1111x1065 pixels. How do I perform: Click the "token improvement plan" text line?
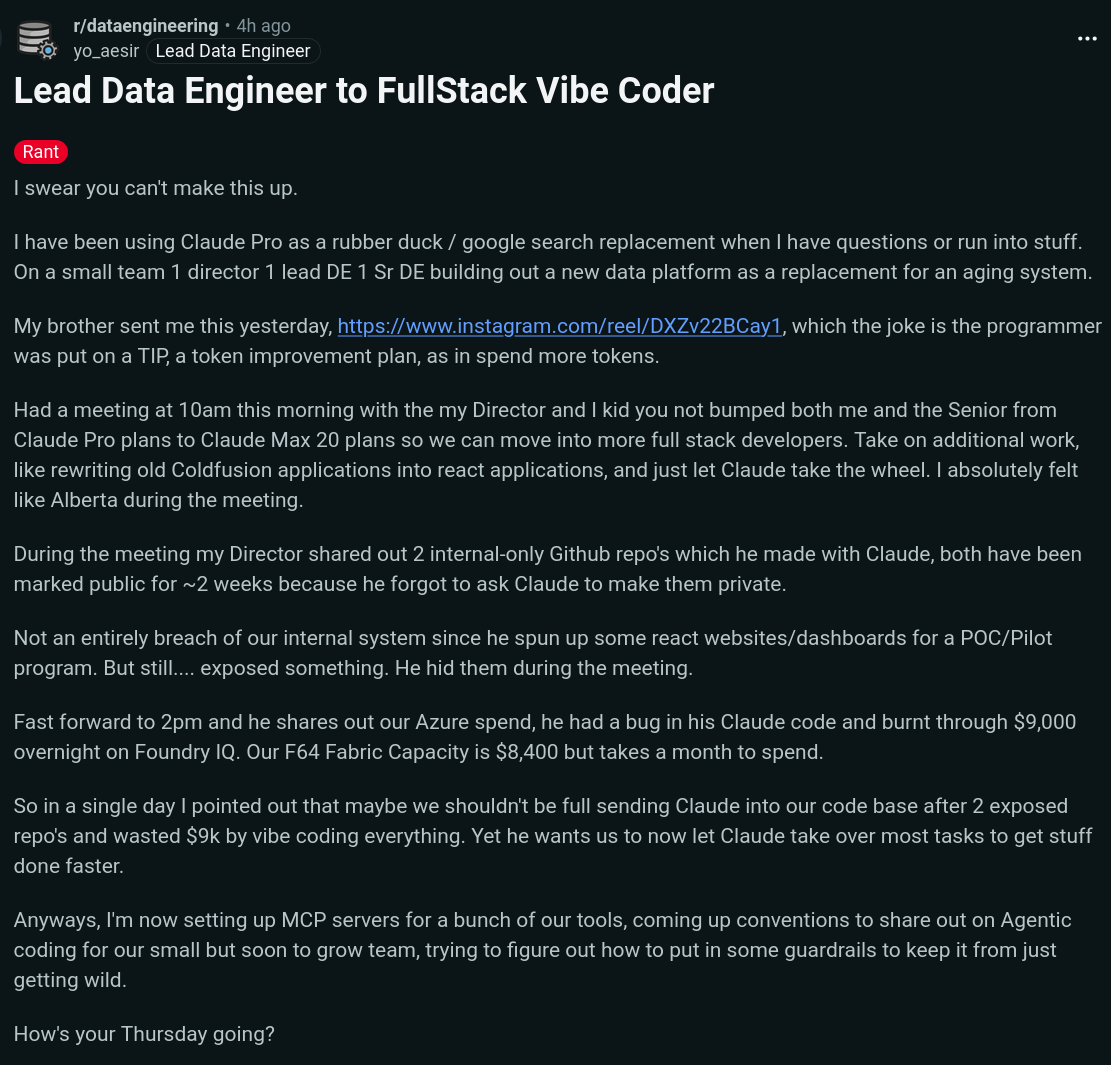(336, 356)
